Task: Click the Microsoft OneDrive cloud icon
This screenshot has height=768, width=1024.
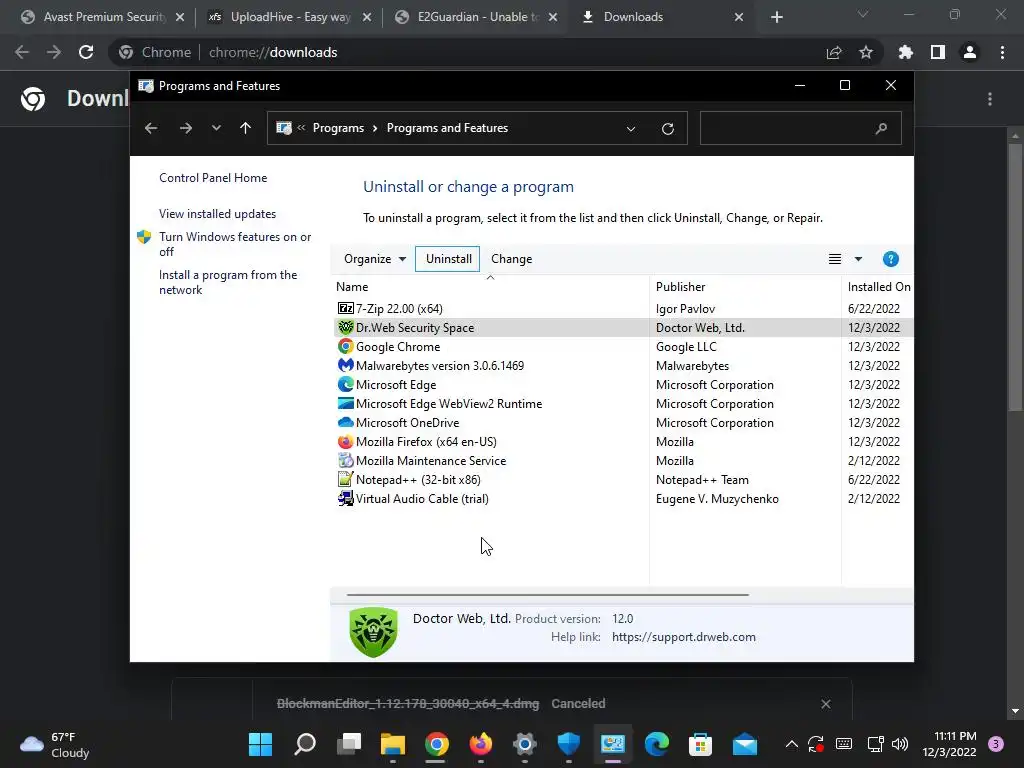Action: 345,422
